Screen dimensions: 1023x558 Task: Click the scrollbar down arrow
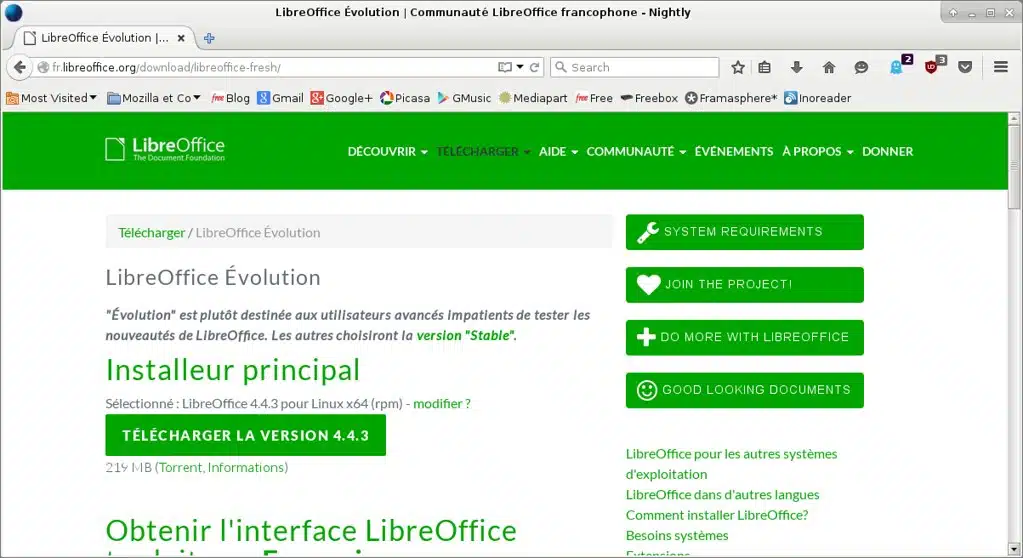coord(1014,550)
